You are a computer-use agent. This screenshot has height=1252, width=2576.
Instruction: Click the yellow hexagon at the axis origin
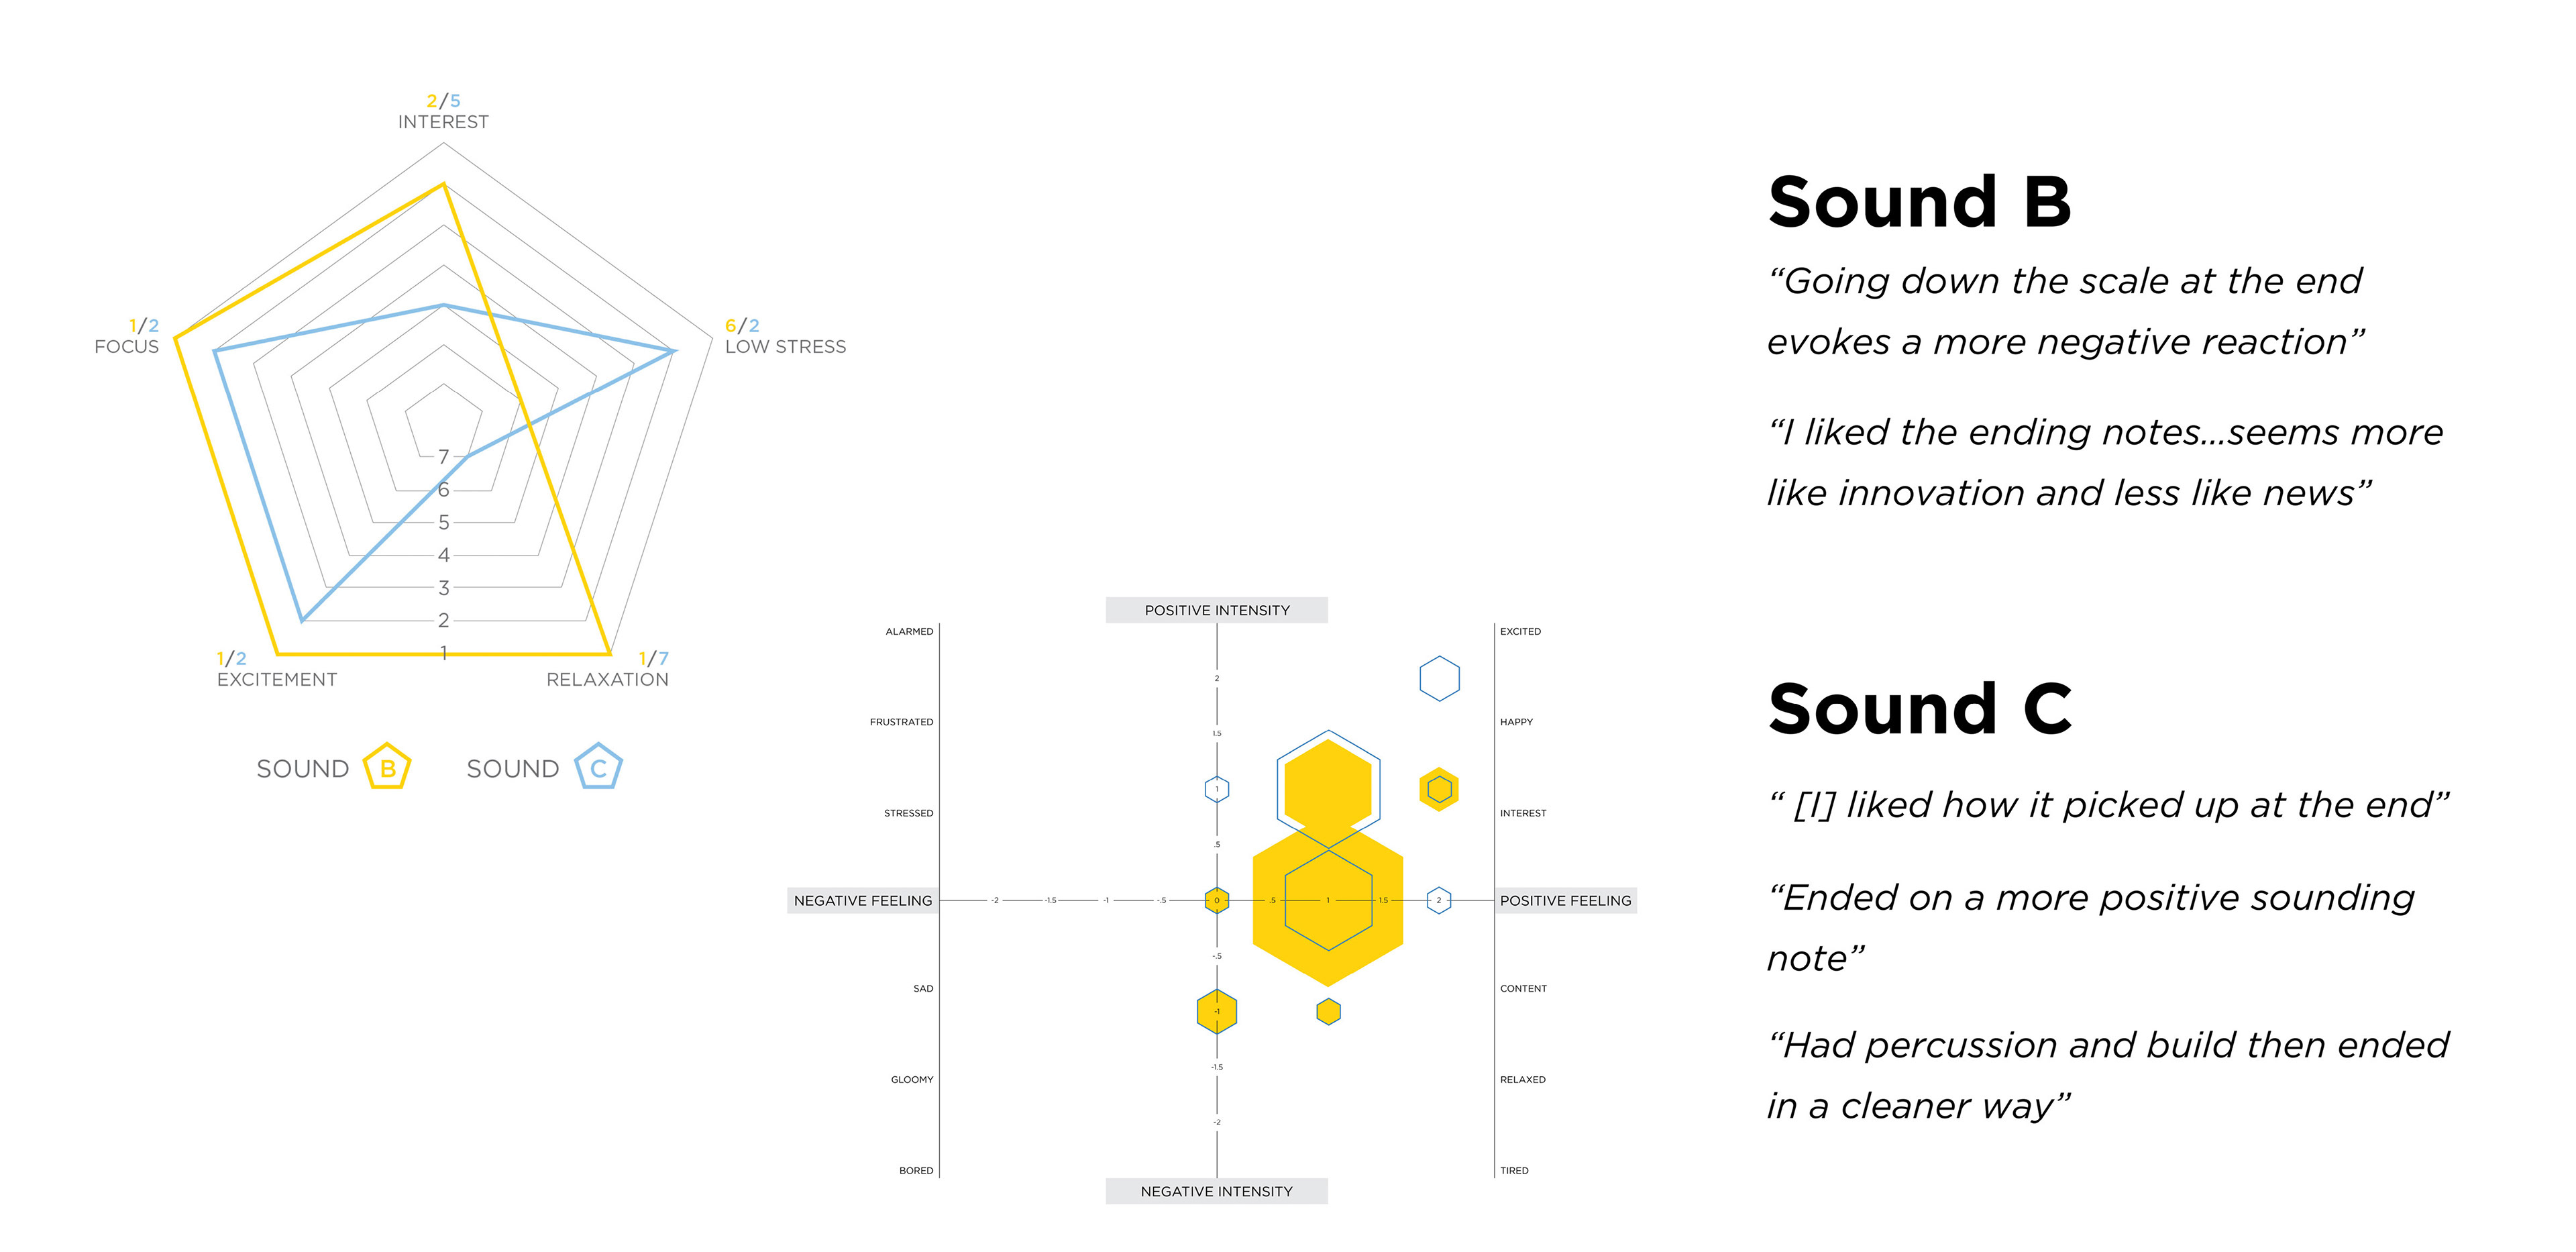click(1216, 901)
